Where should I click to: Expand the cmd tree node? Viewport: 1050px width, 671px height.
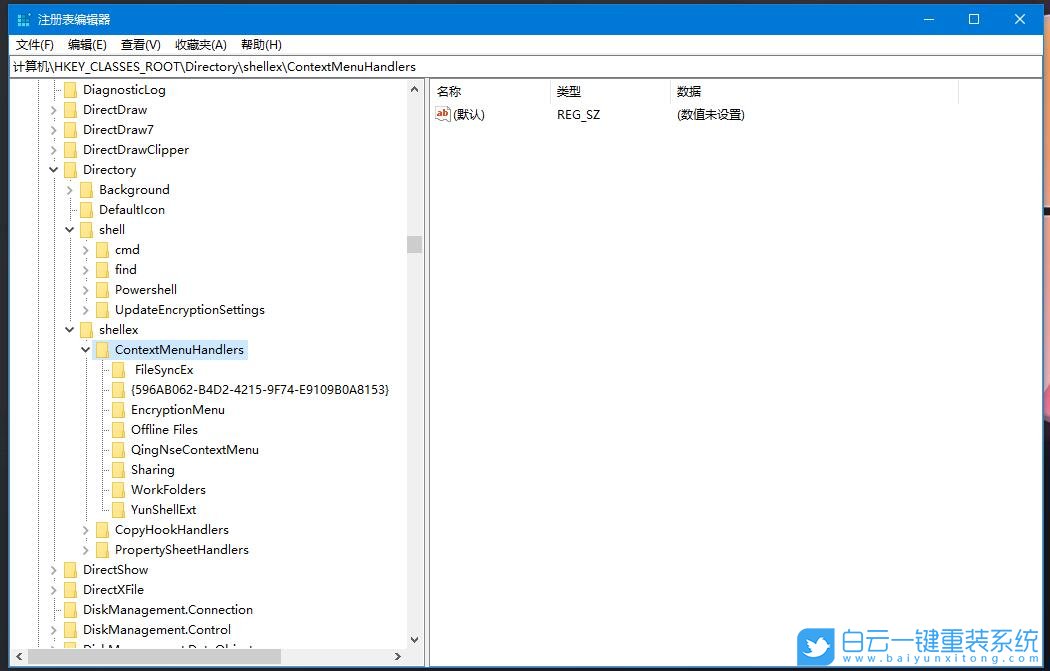point(86,249)
